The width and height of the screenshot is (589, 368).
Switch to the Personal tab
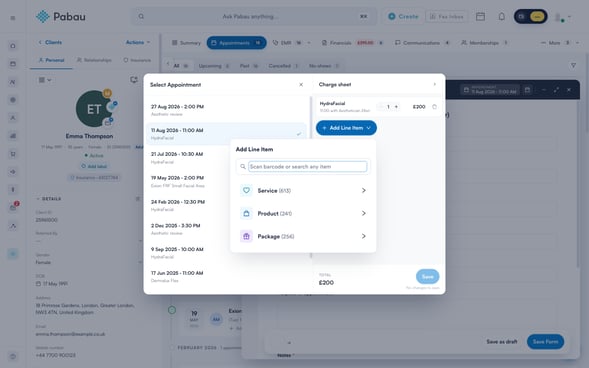click(x=51, y=60)
